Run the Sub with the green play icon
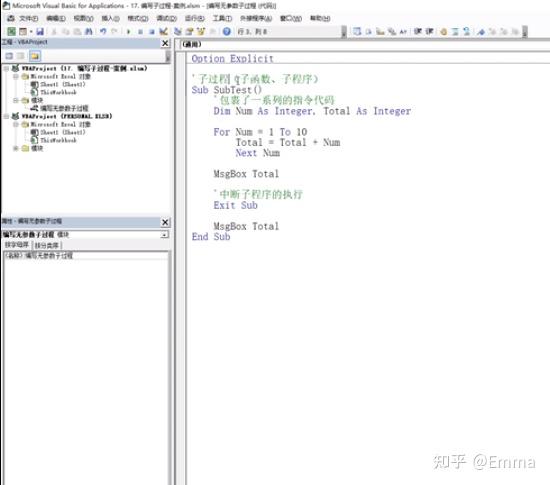The height and width of the screenshot is (485, 550). tap(128, 32)
